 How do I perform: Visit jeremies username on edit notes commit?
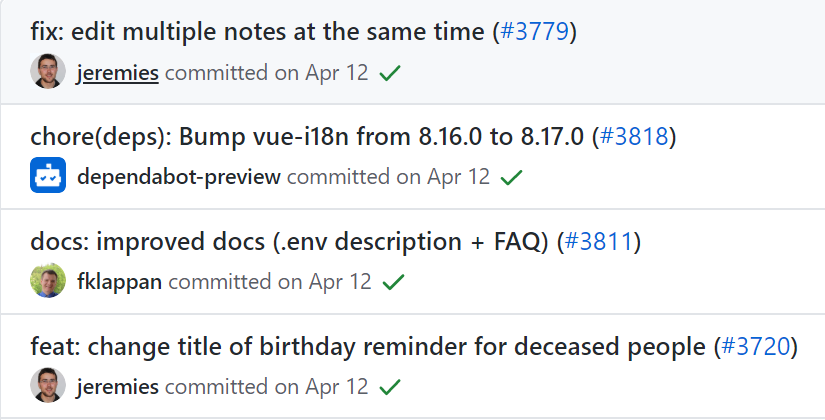click(x=117, y=73)
